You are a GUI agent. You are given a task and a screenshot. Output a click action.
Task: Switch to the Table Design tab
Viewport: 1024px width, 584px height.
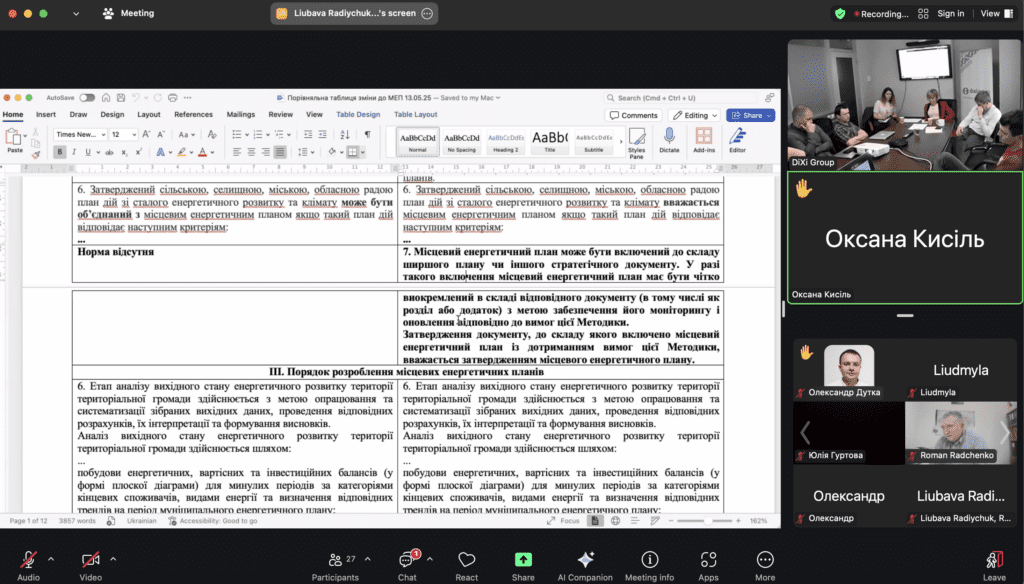tap(357, 114)
